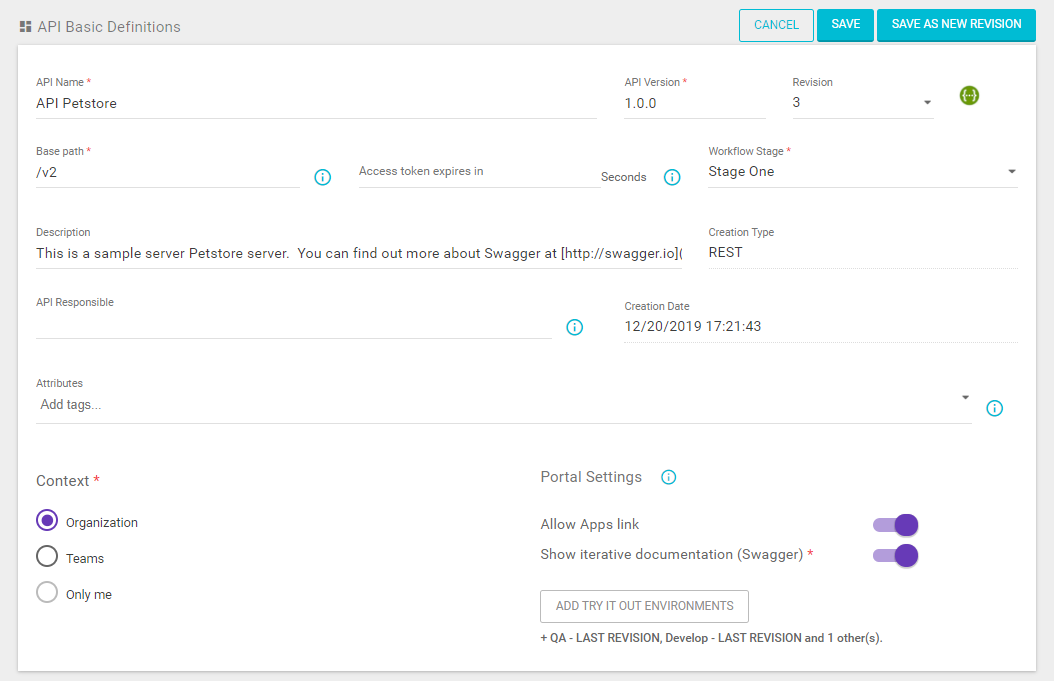
Task: Click the Portal Settings info icon
Action: click(669, 477)
